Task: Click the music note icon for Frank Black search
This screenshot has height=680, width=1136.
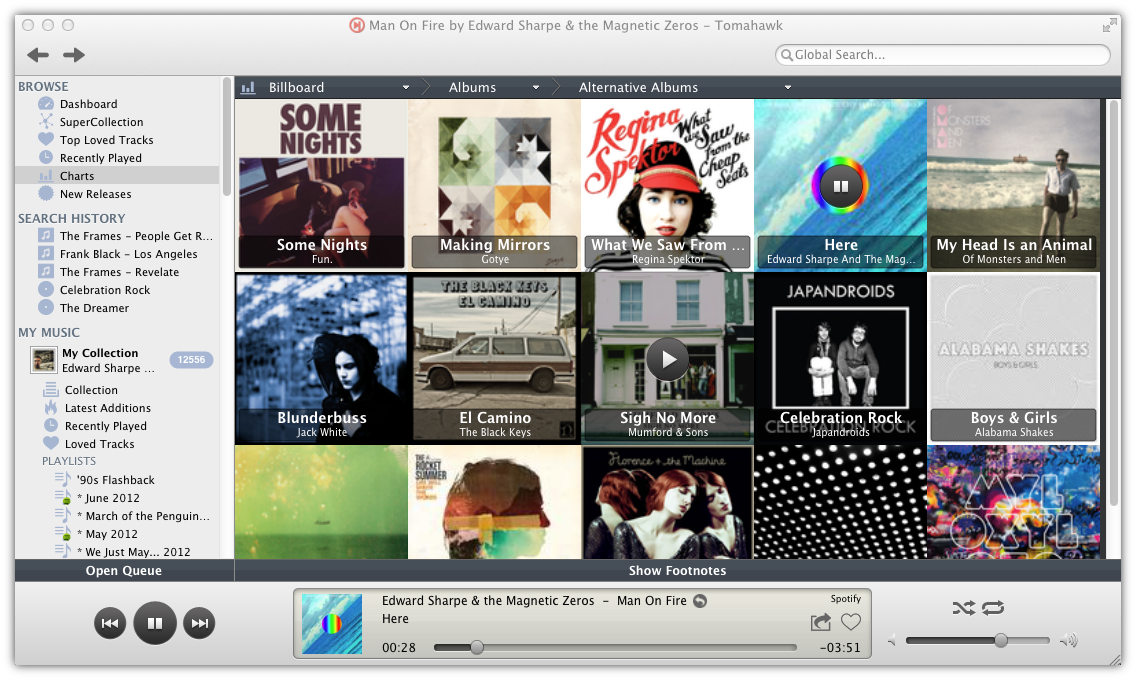Action: coord(46,253)
